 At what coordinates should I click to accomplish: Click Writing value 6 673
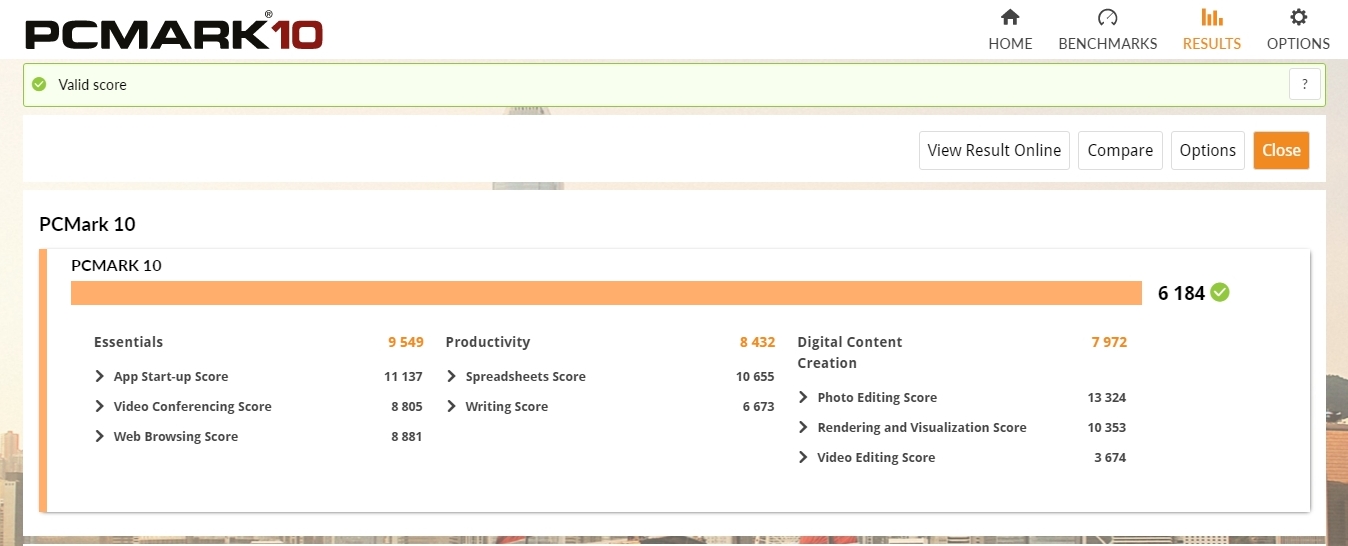(x=758, y=407)
